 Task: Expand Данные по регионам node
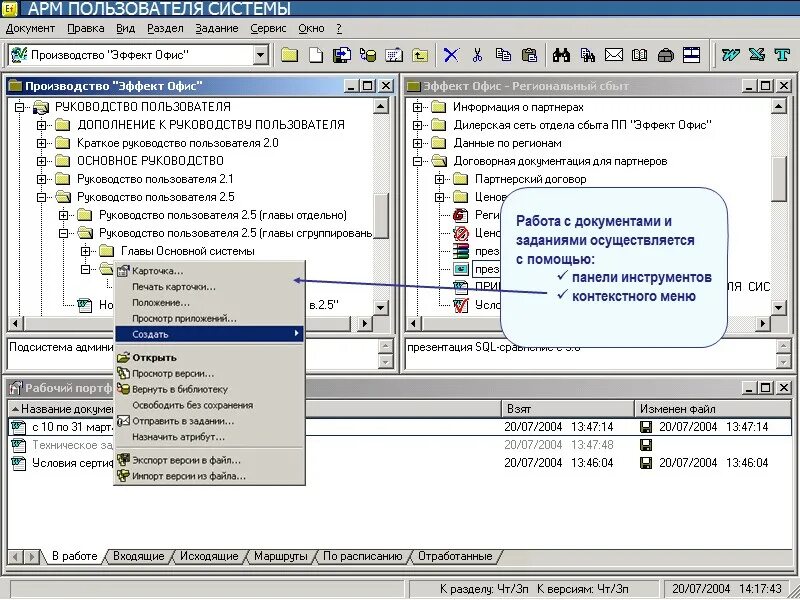[x=417, y=143]
